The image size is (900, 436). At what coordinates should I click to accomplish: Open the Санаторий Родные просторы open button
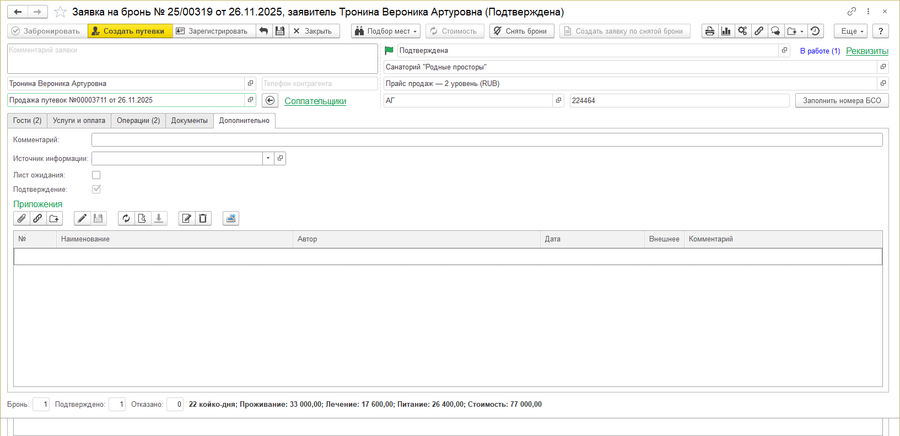(x=883, y=67)
